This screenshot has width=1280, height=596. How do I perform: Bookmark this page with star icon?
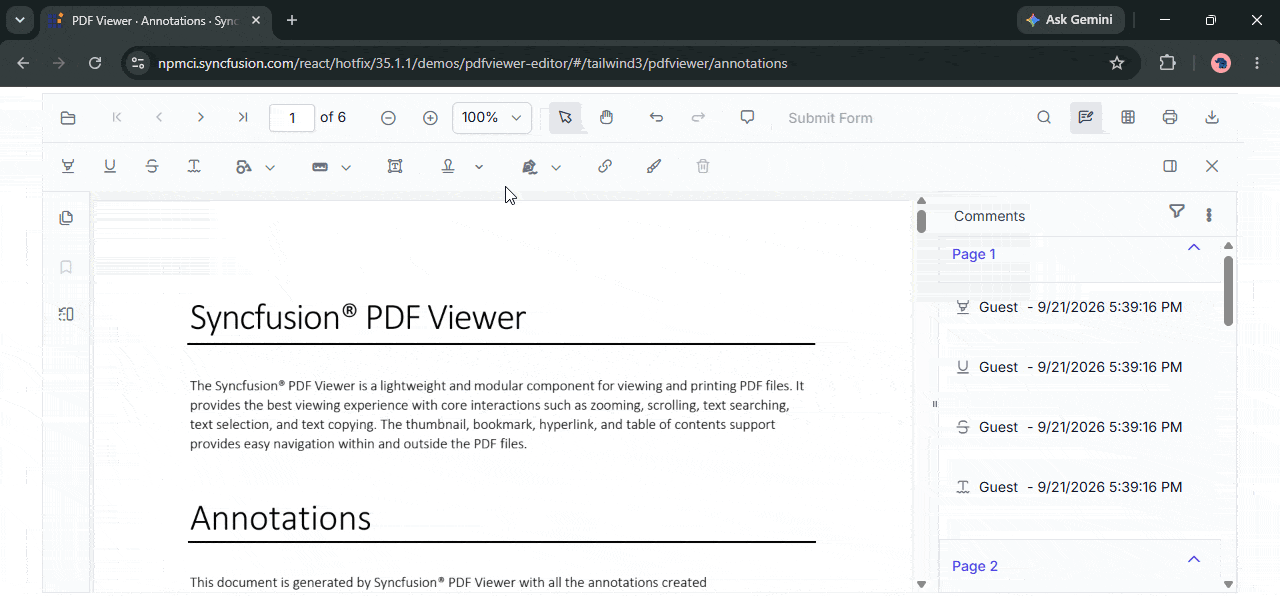point(1117,63)
